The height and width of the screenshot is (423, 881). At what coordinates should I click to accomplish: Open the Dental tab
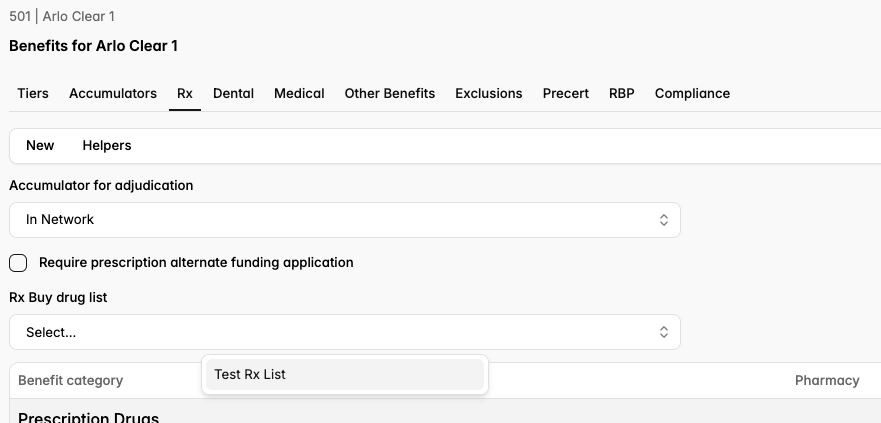[x=233, y=93]
